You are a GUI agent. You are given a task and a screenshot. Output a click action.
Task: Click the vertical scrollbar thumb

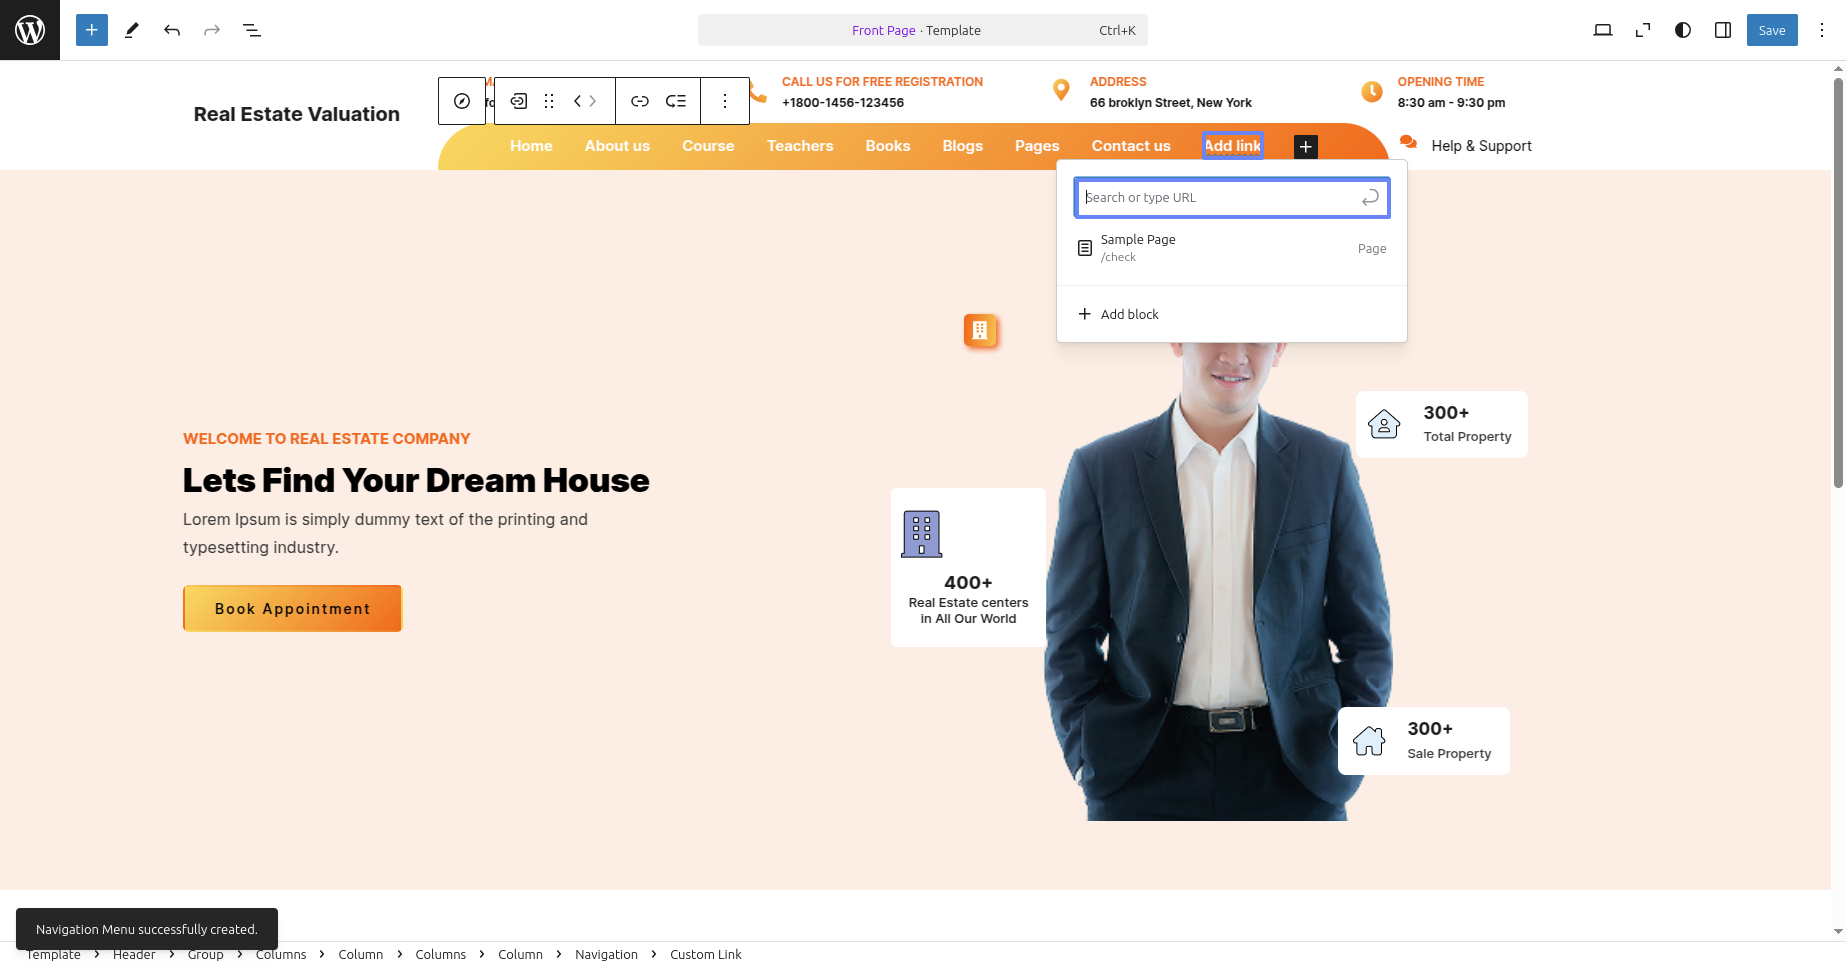[x=1838, y=283]
